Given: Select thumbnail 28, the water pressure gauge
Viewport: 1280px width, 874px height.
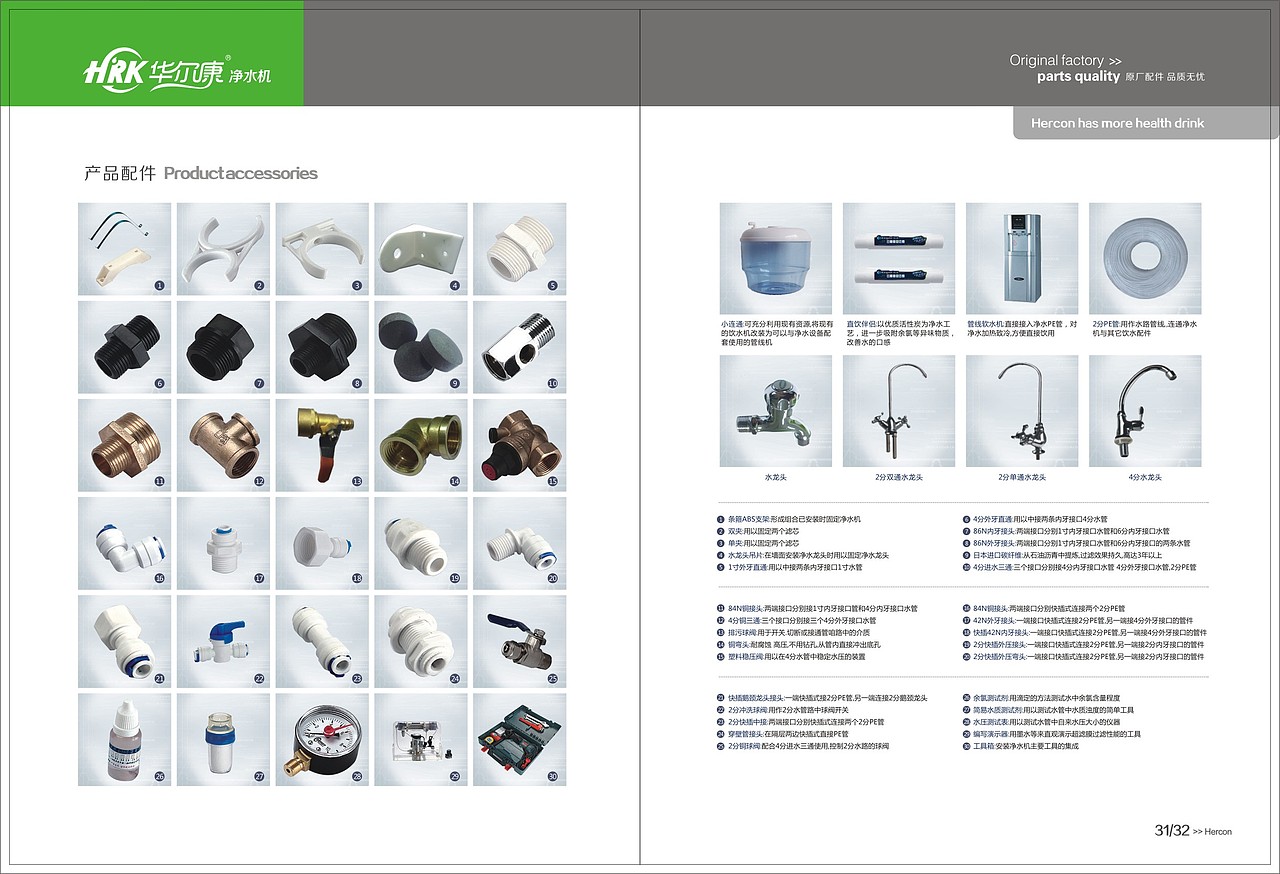Looking at the screenshot, I should tap(322, 739).
